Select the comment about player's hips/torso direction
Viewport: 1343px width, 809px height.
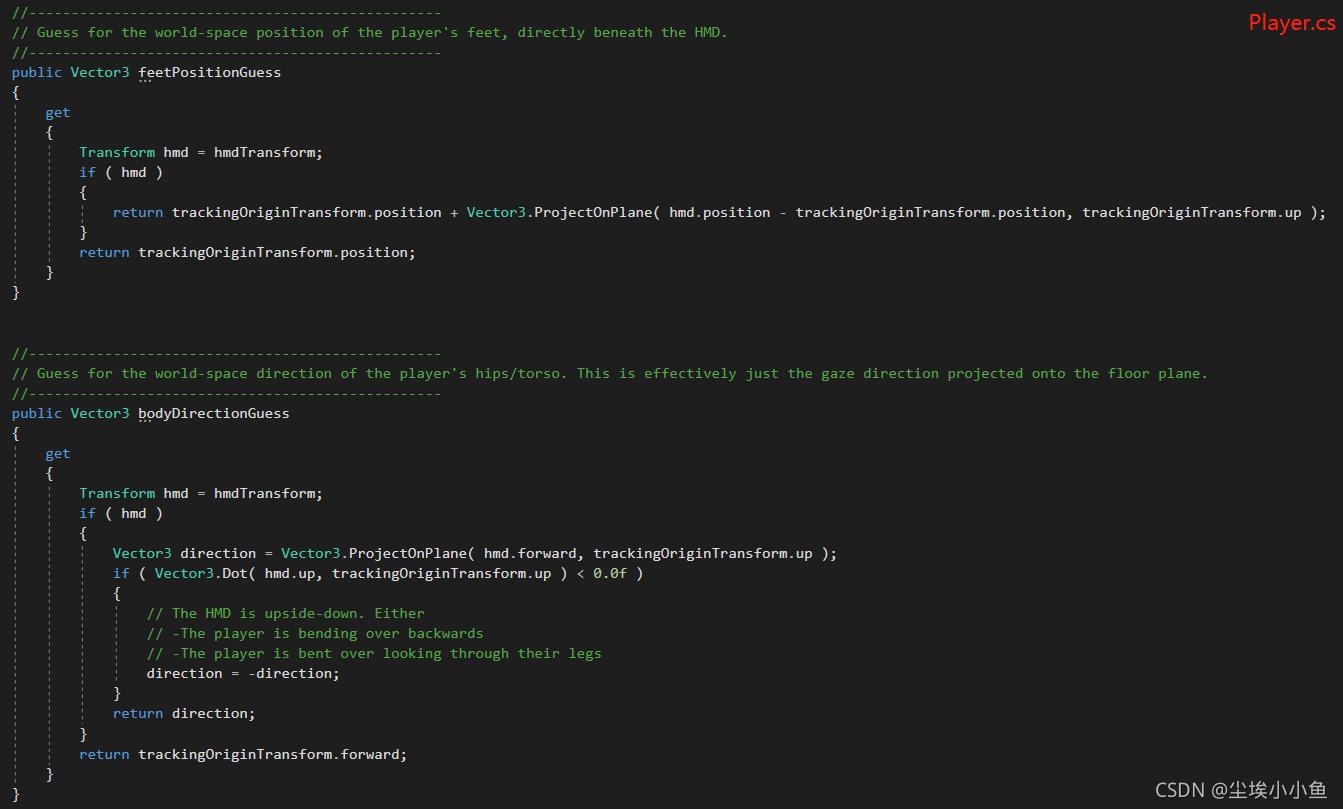click(x=610, y=373)
